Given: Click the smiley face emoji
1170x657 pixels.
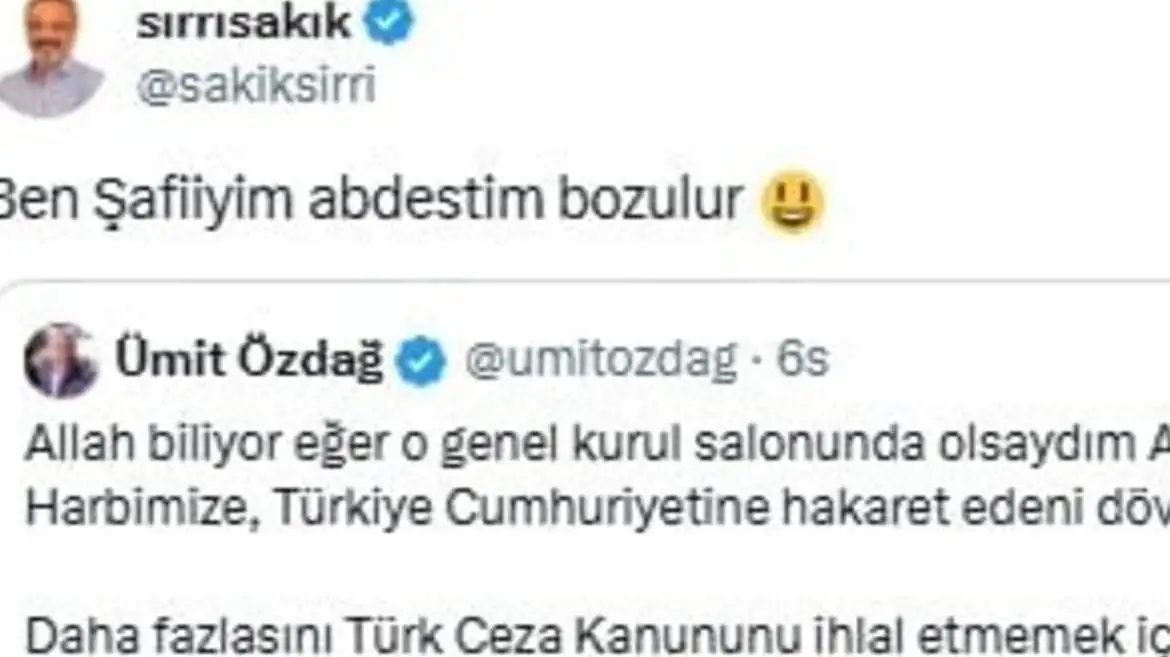Looking at the screenshot, I should pos(792,202).
